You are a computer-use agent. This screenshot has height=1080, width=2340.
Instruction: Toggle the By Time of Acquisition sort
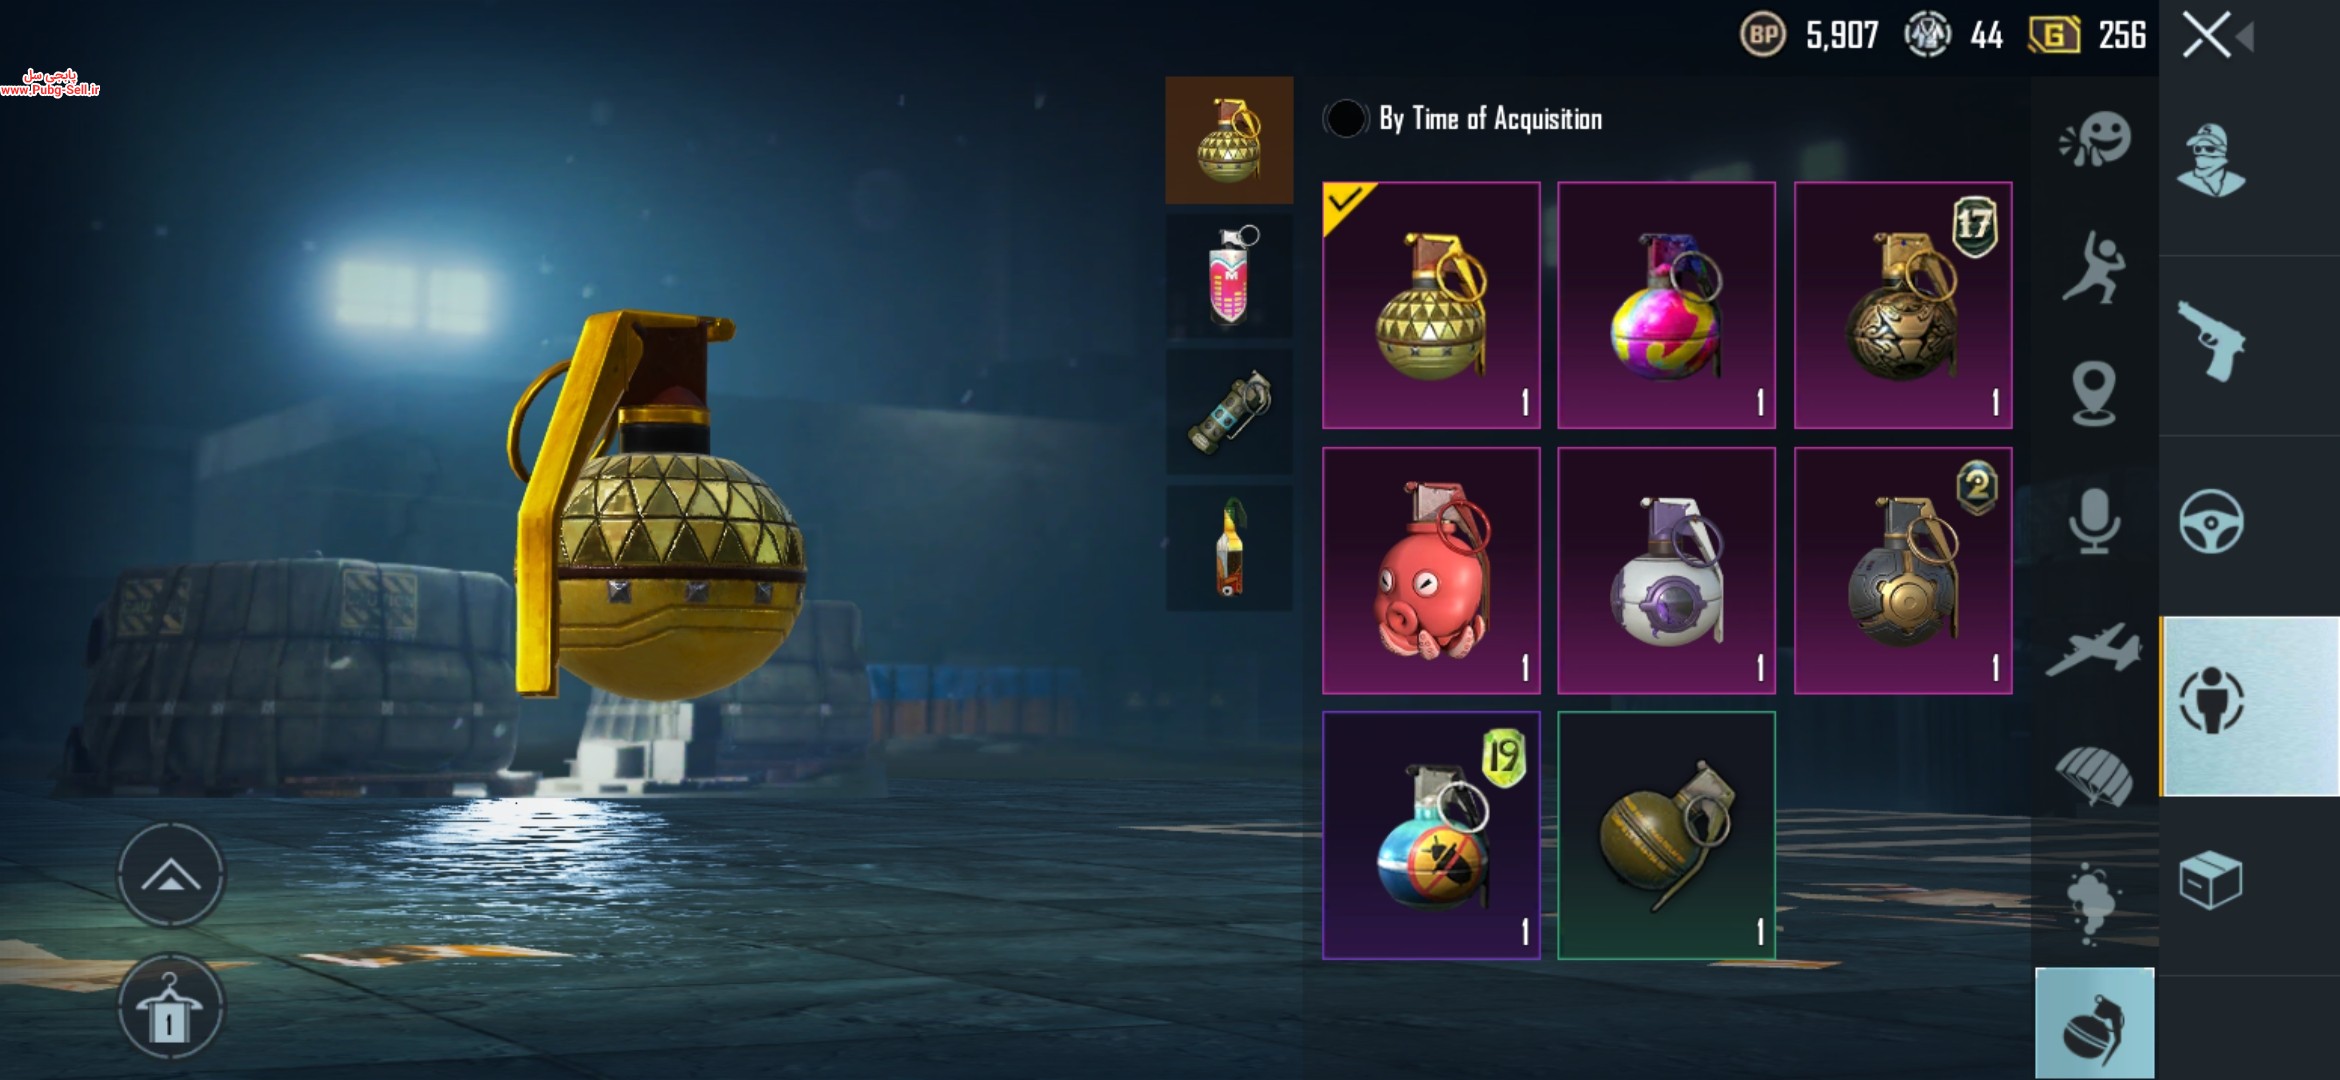click(x=1345, y=119)
